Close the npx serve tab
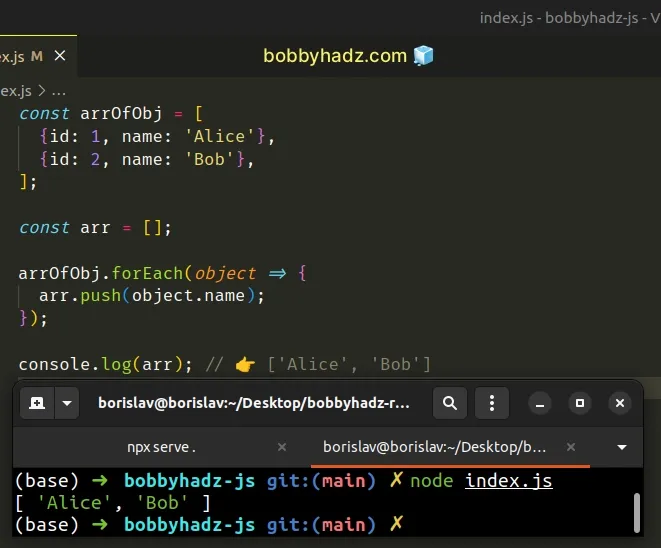The height and width of the screenshot is (548, 661). point(282,447)
